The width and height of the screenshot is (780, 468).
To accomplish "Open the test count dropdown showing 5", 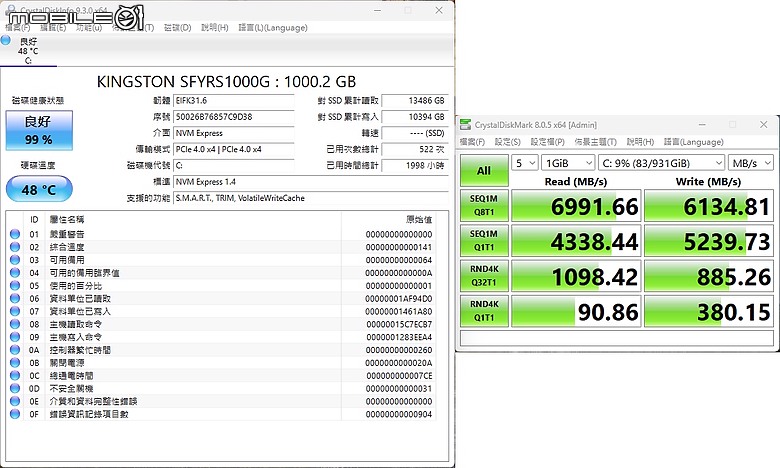I will (x=525, y=163).
